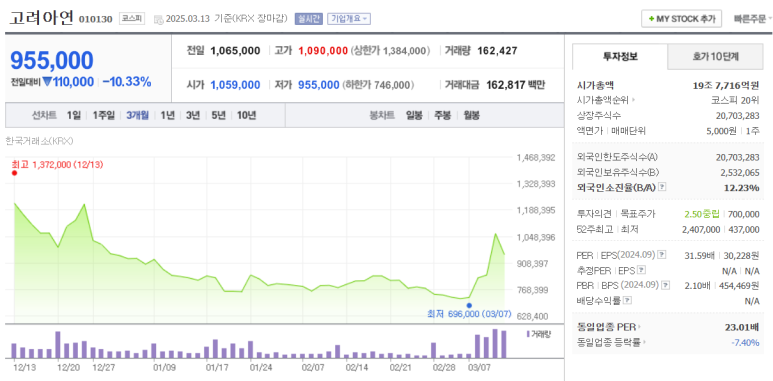Select the 3년 line chart period
The width and height of the screenshot is (773, 381).
[x=193, y=115]
